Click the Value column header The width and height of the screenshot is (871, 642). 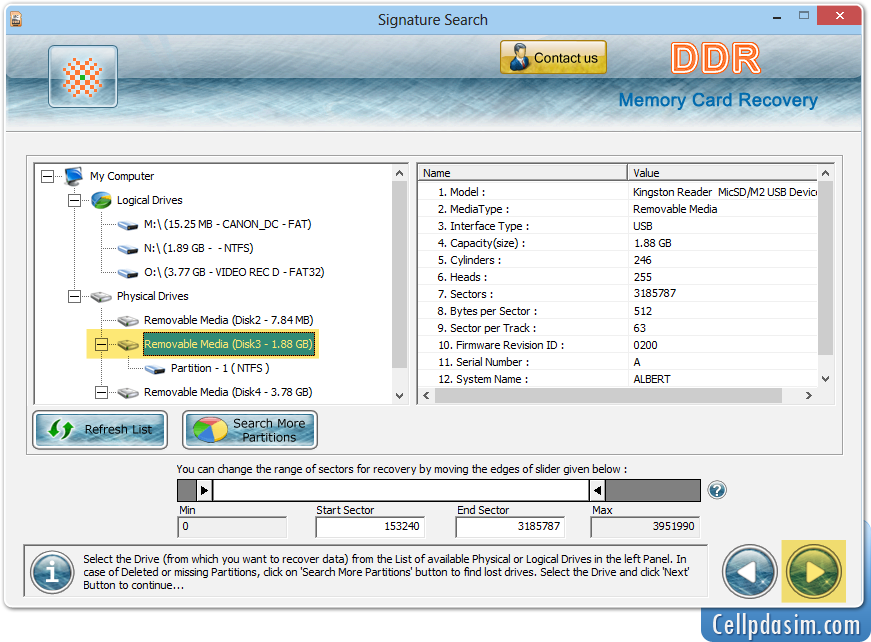click(x=723, y=173)
